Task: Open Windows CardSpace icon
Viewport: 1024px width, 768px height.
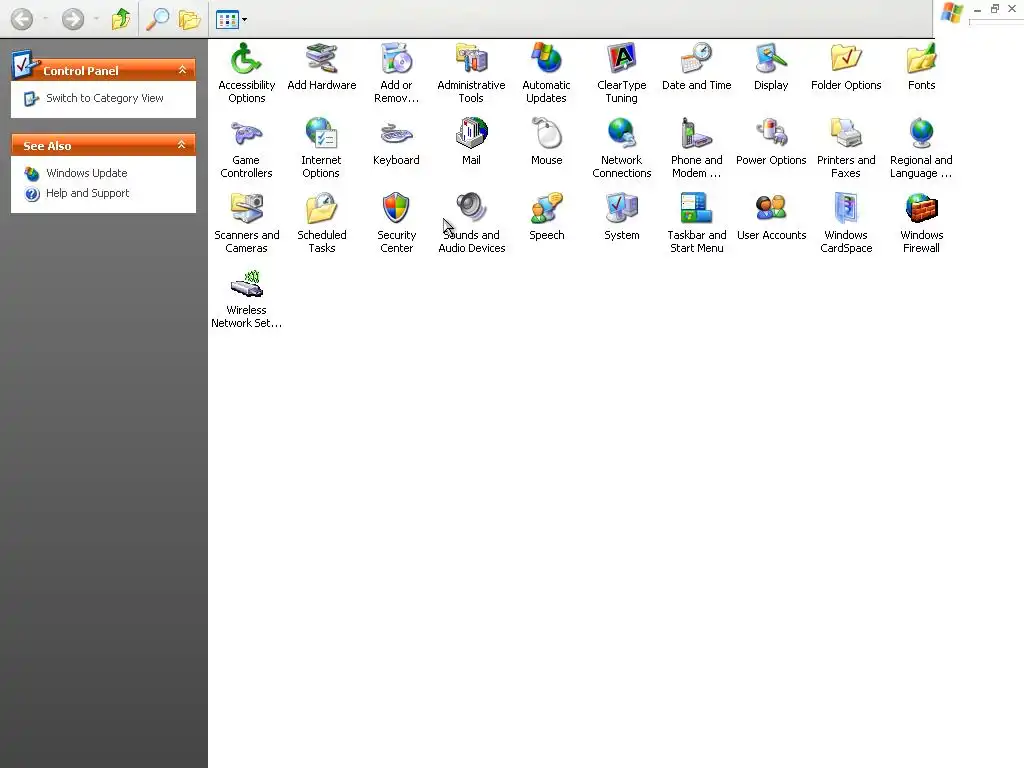Action: click(846, 209)
